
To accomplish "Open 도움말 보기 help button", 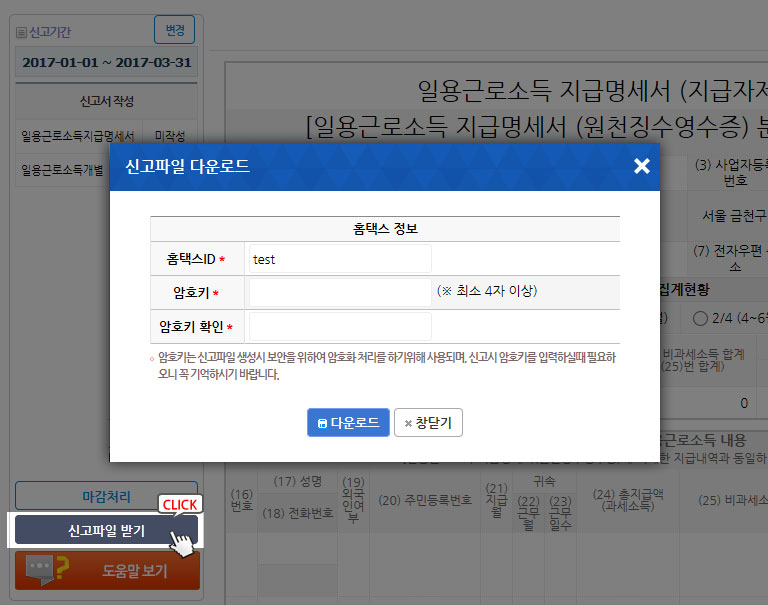I will click(x=107, y=570).
